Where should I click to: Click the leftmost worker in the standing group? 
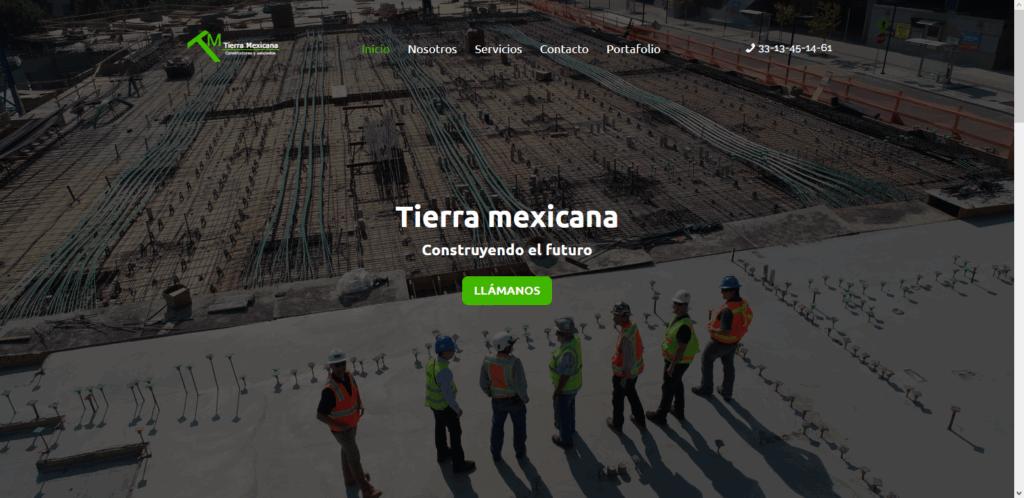pos(443,395)
